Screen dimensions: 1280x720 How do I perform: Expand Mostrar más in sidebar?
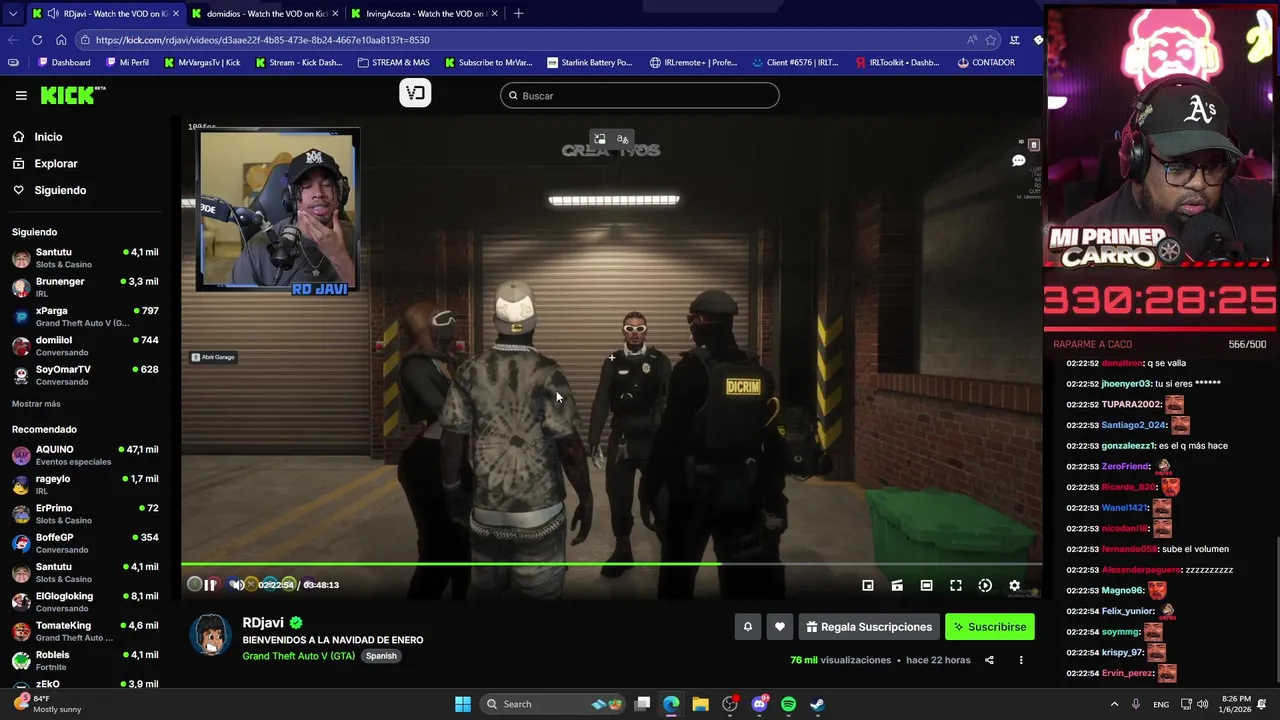[x=36, y=404]
